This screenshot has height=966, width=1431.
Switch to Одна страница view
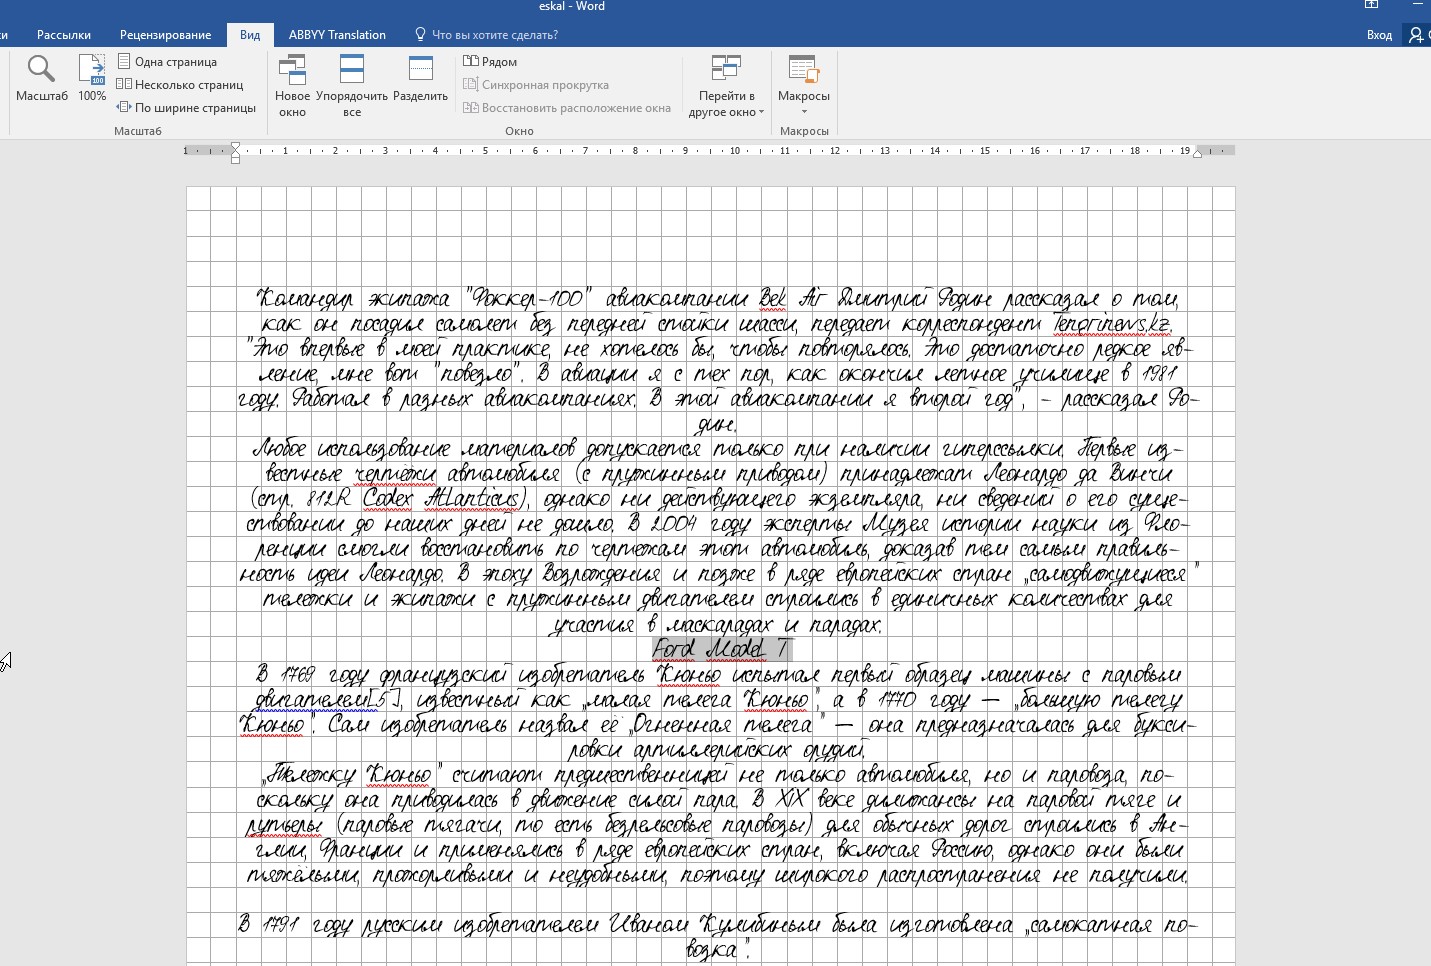coord(167,62)
